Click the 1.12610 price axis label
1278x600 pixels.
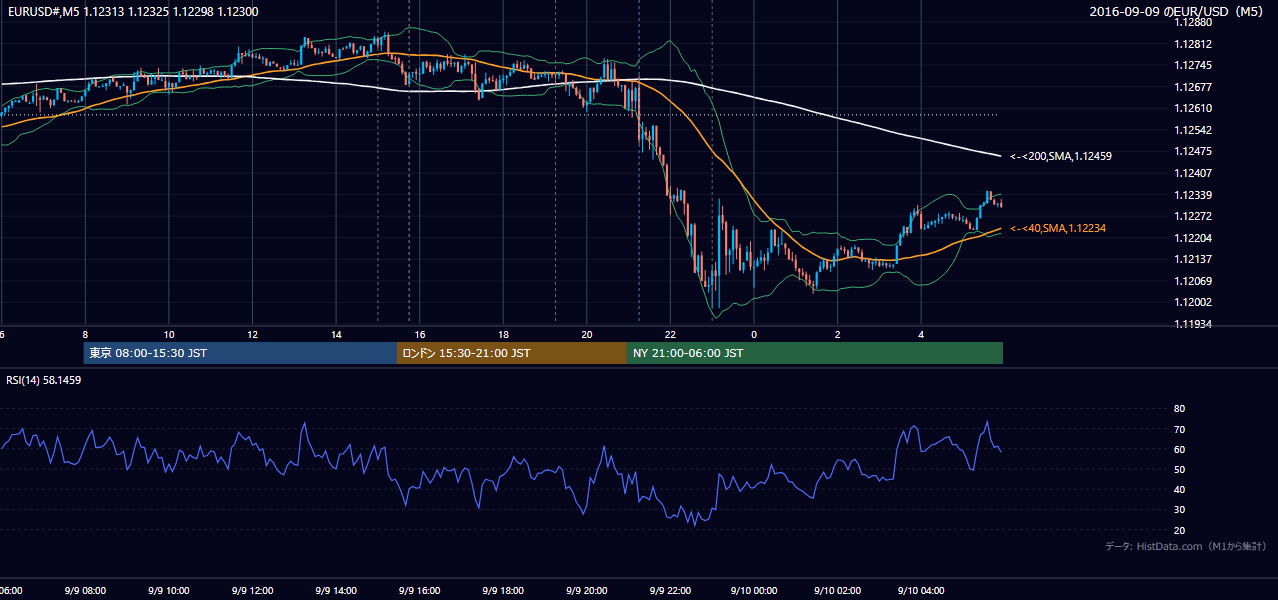pyautogui.click(x=1195, y=108)
